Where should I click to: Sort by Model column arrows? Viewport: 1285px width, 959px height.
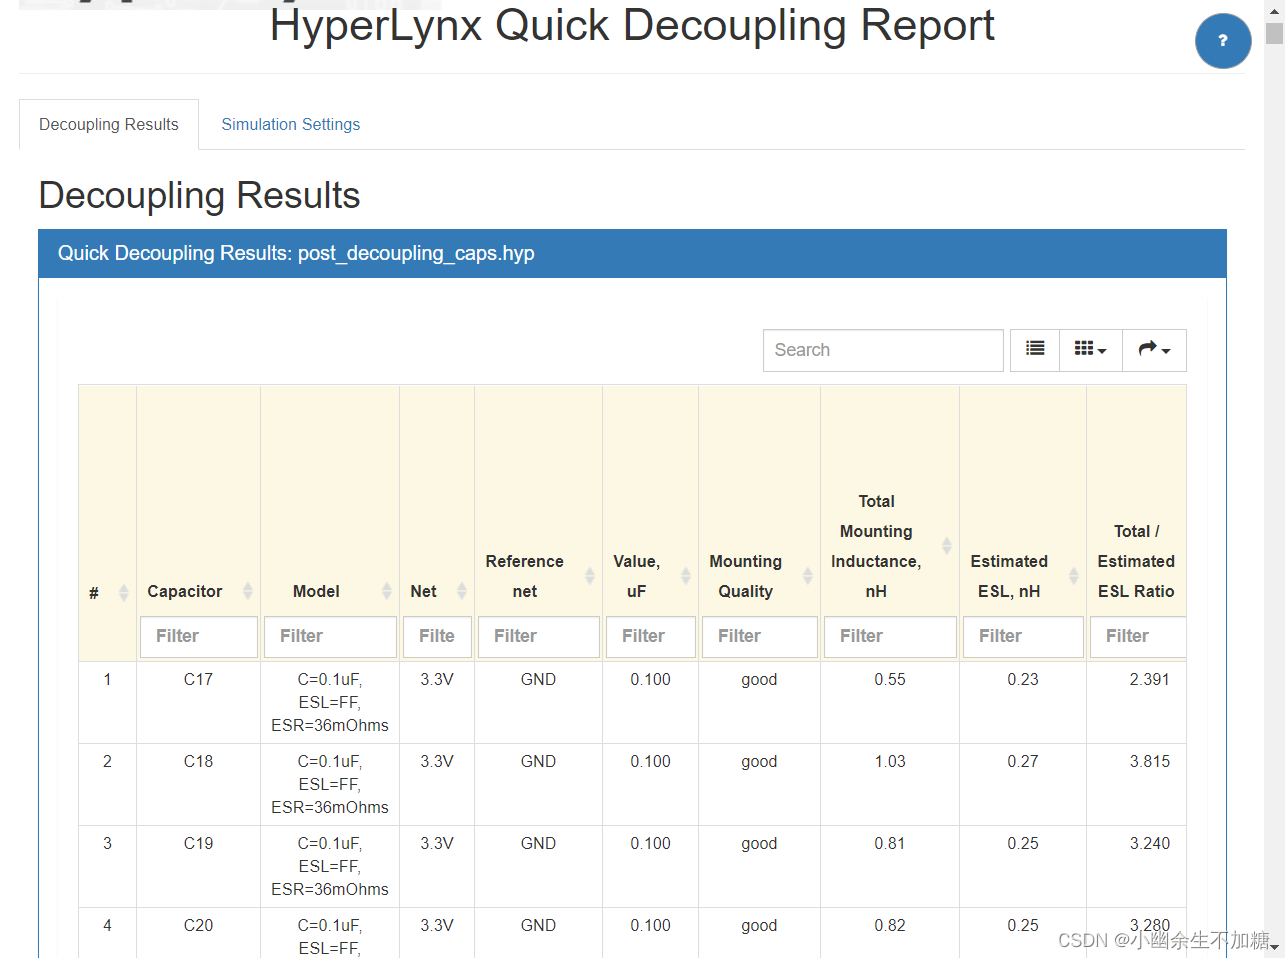387,591
